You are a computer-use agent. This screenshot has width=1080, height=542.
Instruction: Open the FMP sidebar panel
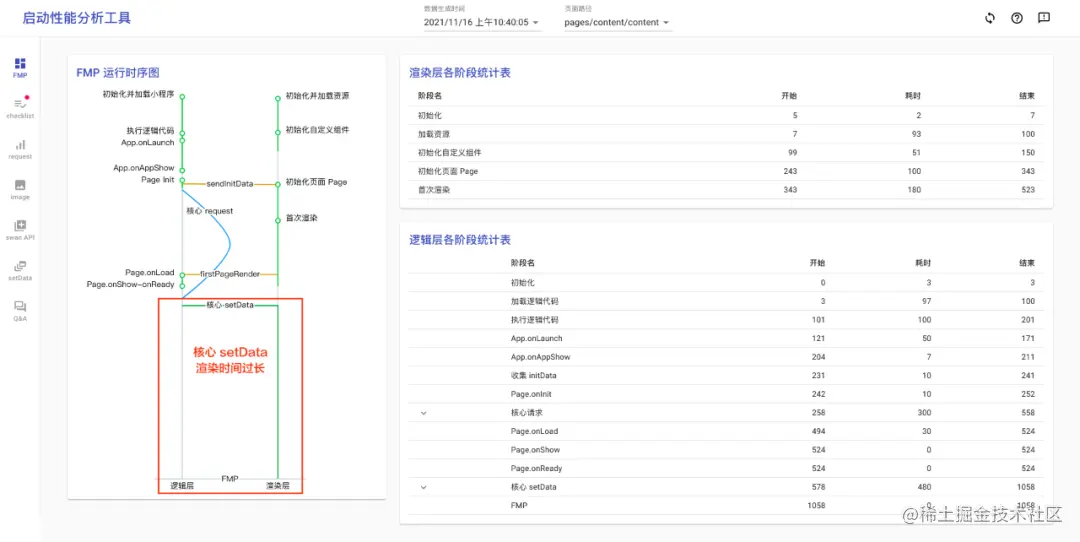coord(20,67)
